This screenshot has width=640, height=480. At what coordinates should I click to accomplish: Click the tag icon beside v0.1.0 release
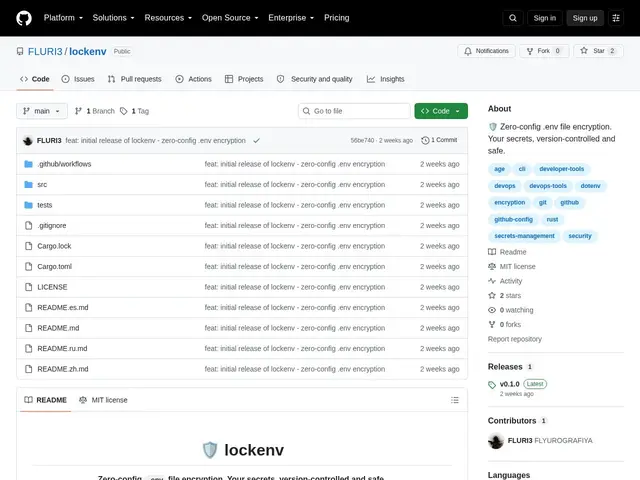[492, 384]
